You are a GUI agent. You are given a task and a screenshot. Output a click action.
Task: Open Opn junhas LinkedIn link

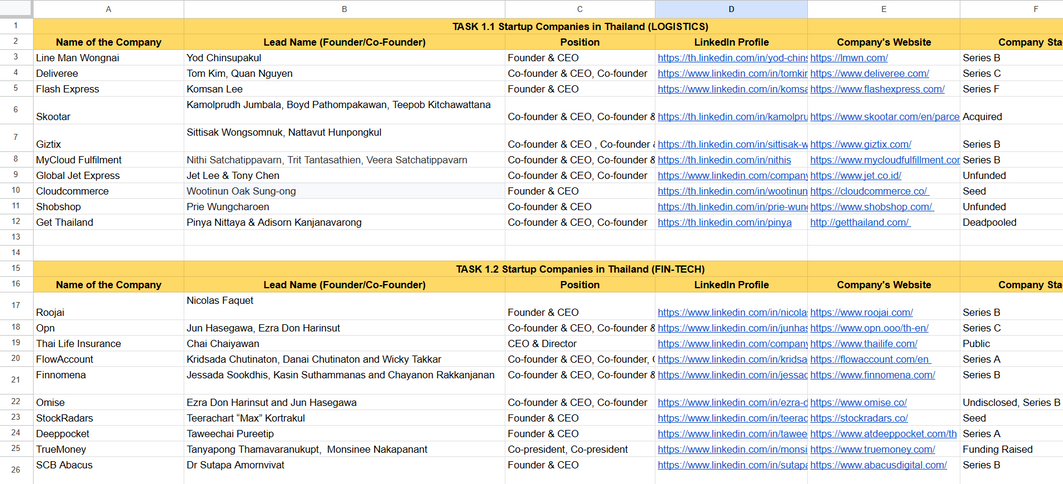(x=733, y=328)
